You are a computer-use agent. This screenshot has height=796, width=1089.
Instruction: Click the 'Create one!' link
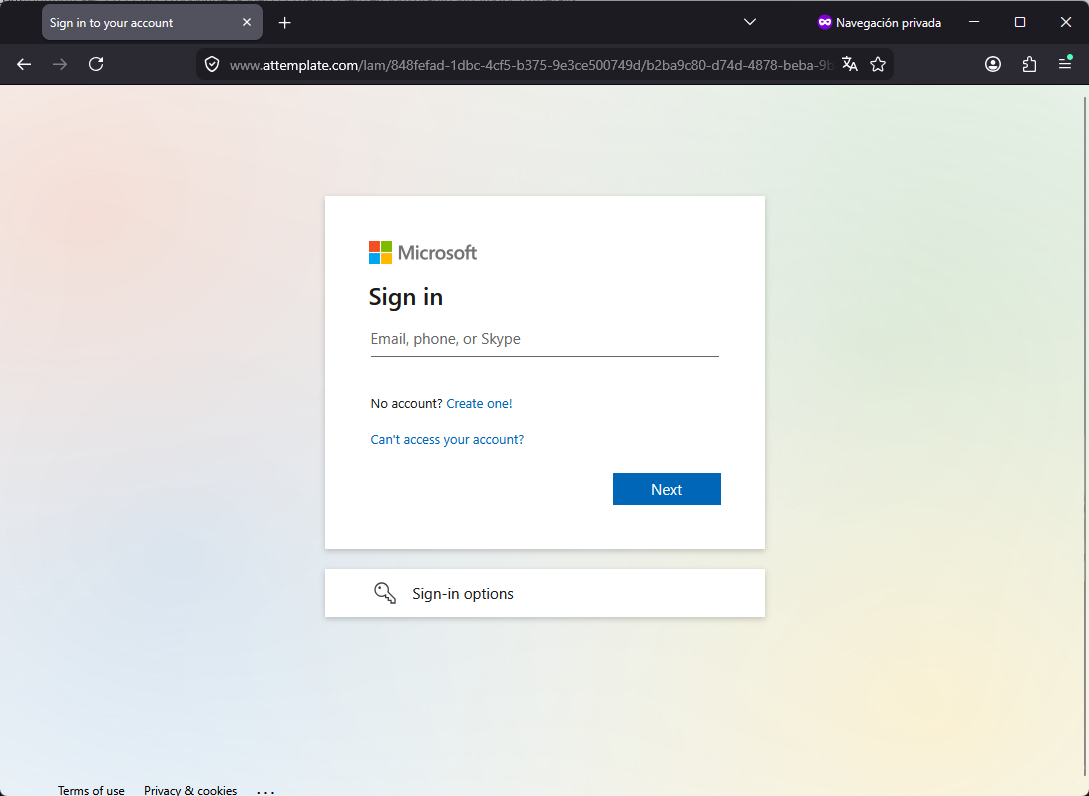tap(479, 404)
